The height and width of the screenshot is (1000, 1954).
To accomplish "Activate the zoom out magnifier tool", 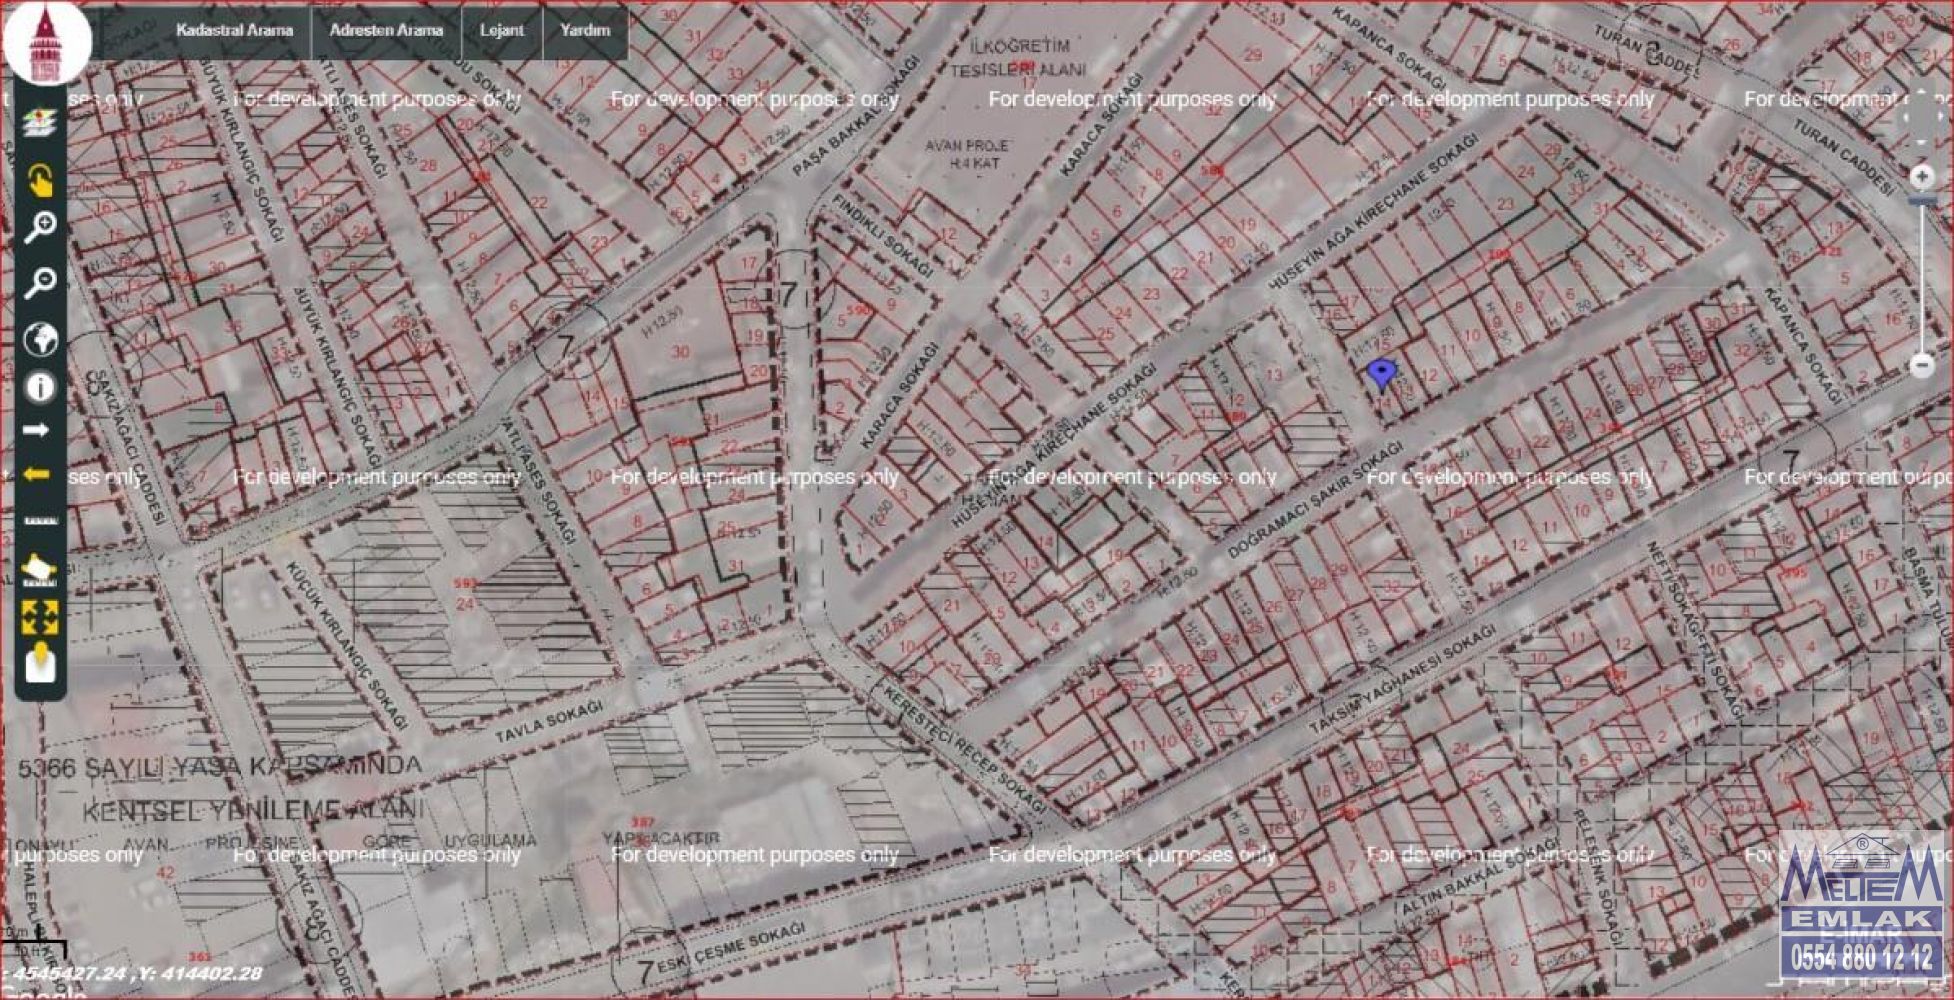I will coord(40,284).
